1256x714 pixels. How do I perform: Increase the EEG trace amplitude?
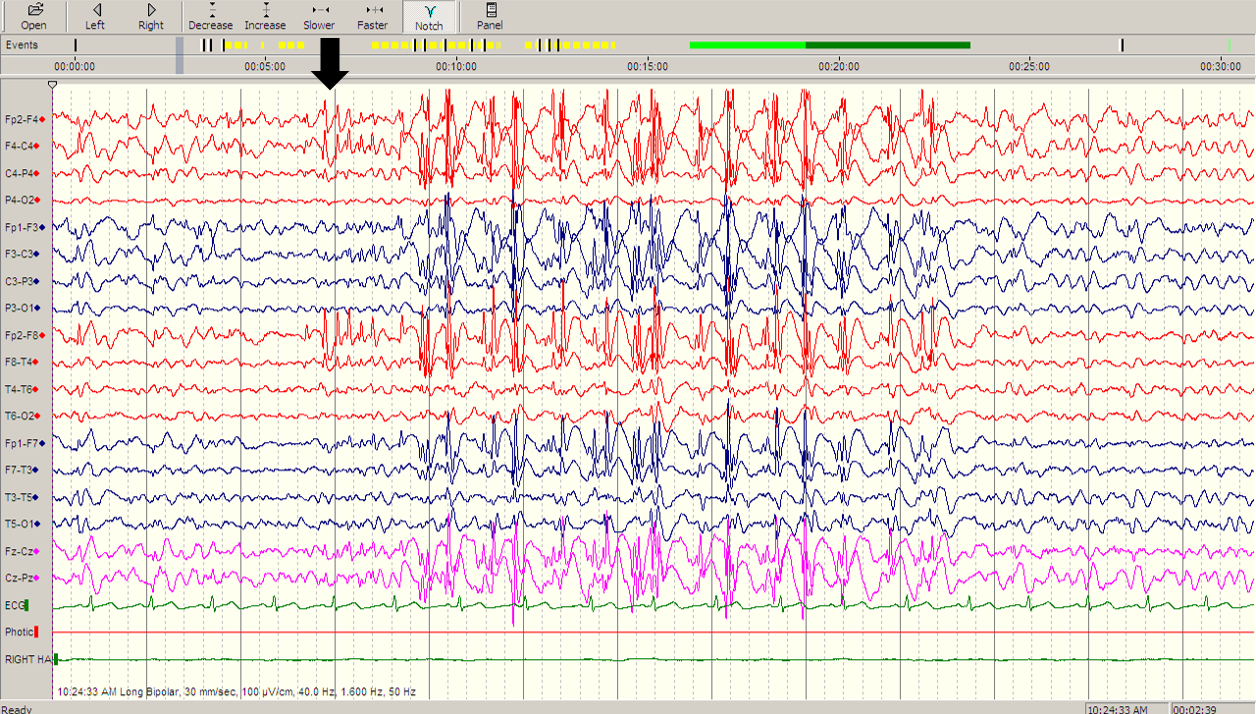pos(265,15)
